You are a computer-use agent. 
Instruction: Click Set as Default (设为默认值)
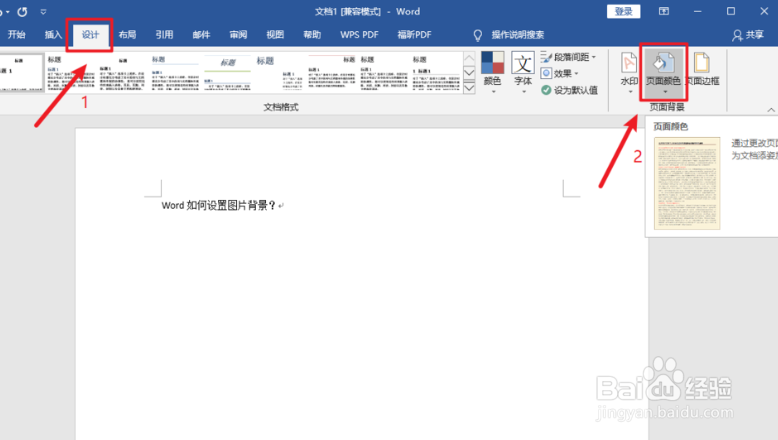click(569, 90)
